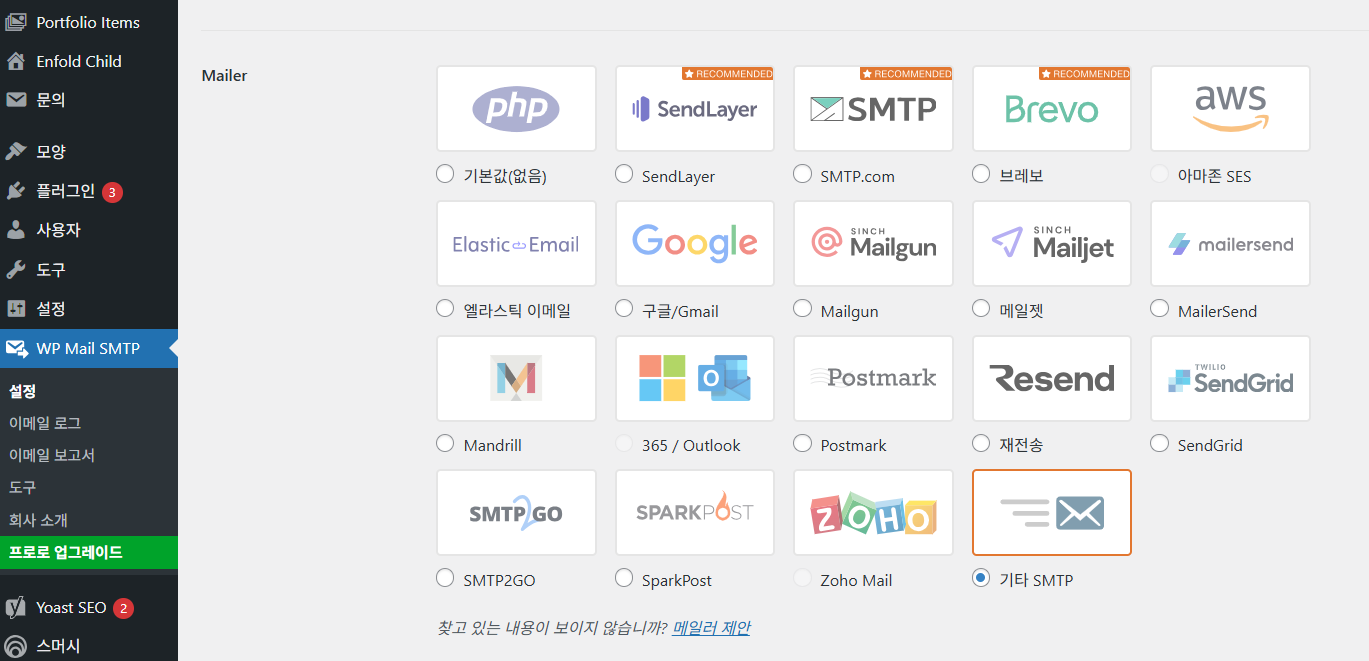Click the Yoast SEO notification badge 2
The width and height of the screenshot is (1369, 661).
[123, 608]
